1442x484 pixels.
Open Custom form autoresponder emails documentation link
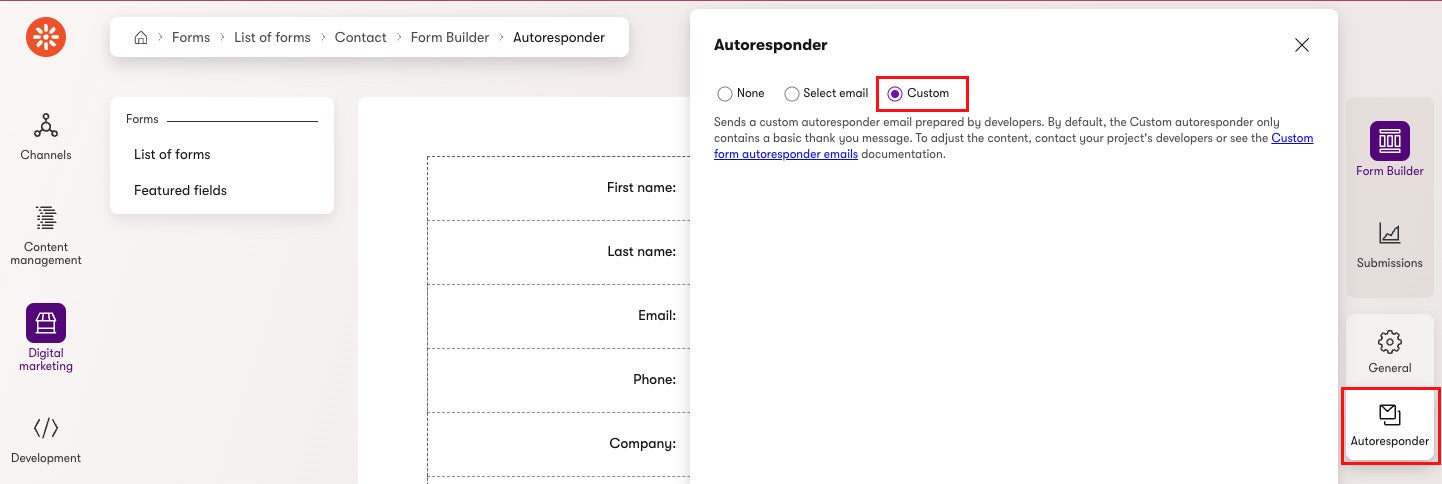click(786, 154)
